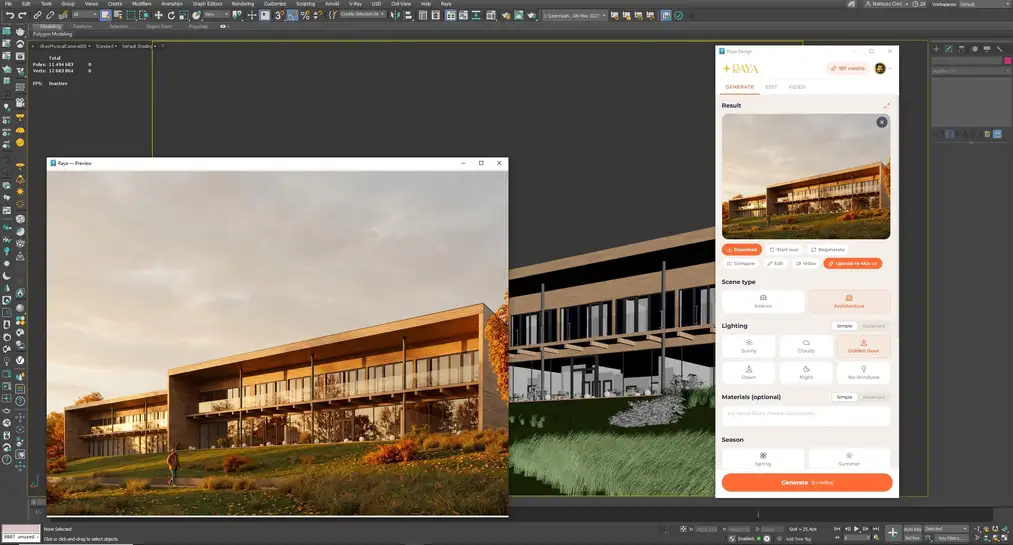
Task: Activate the Select and Rotate tool
Action: click(171, 15)
